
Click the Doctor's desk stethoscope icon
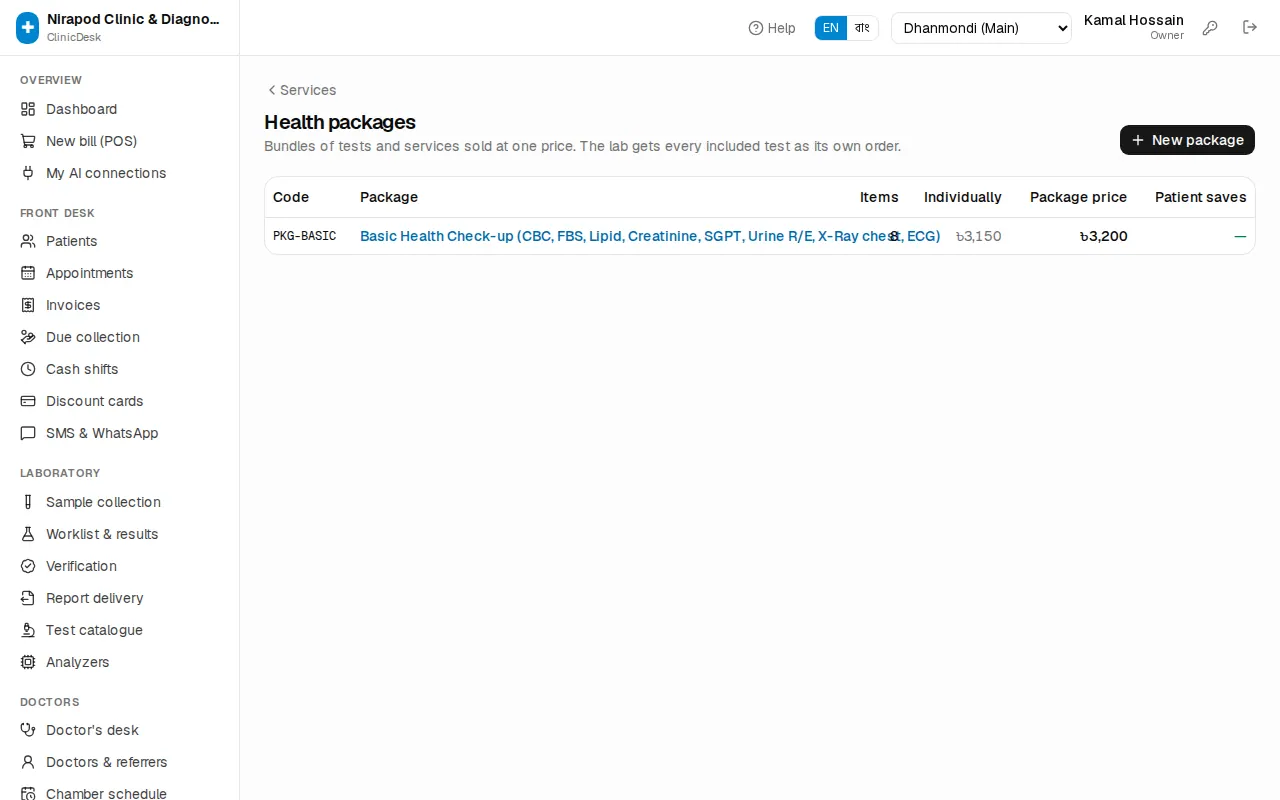(x=28, y=730)
